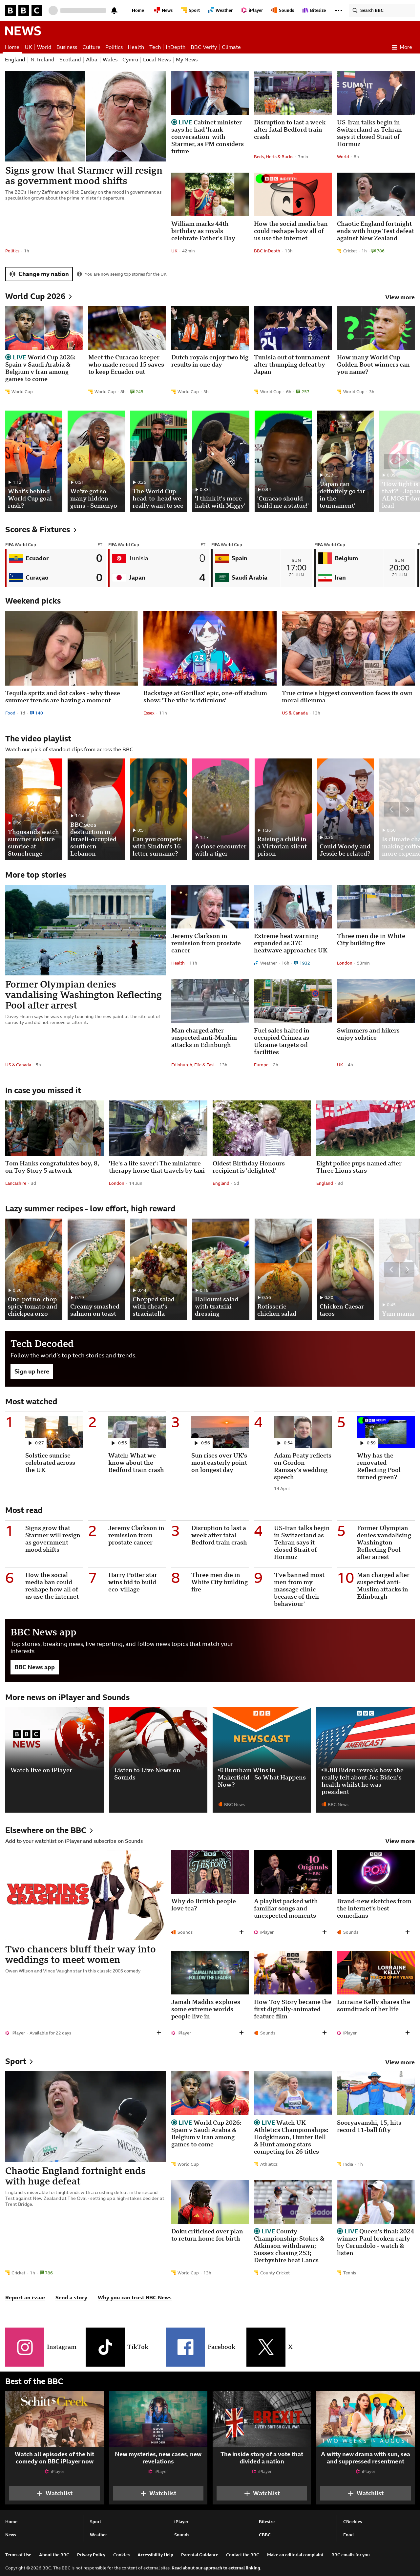This screenshot has width=420, height=2576.
Task: Open the Scotland regional link
Action: click(70, 60)
